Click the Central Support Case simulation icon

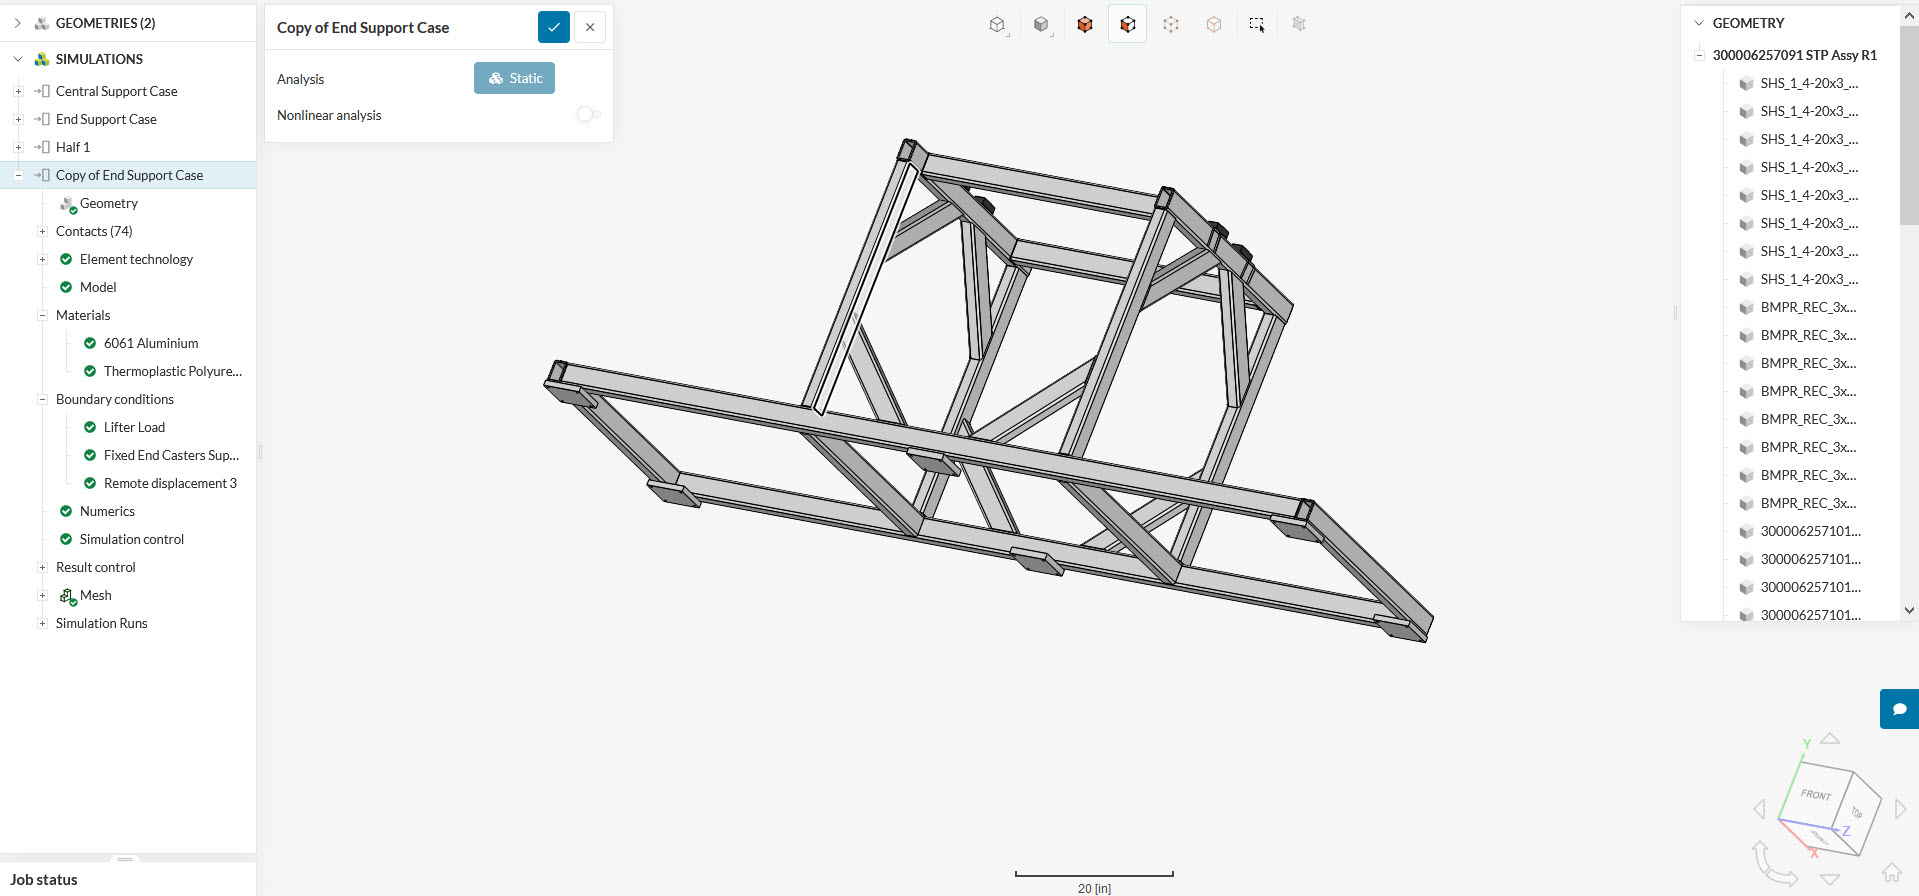click(x=42, y=91)
